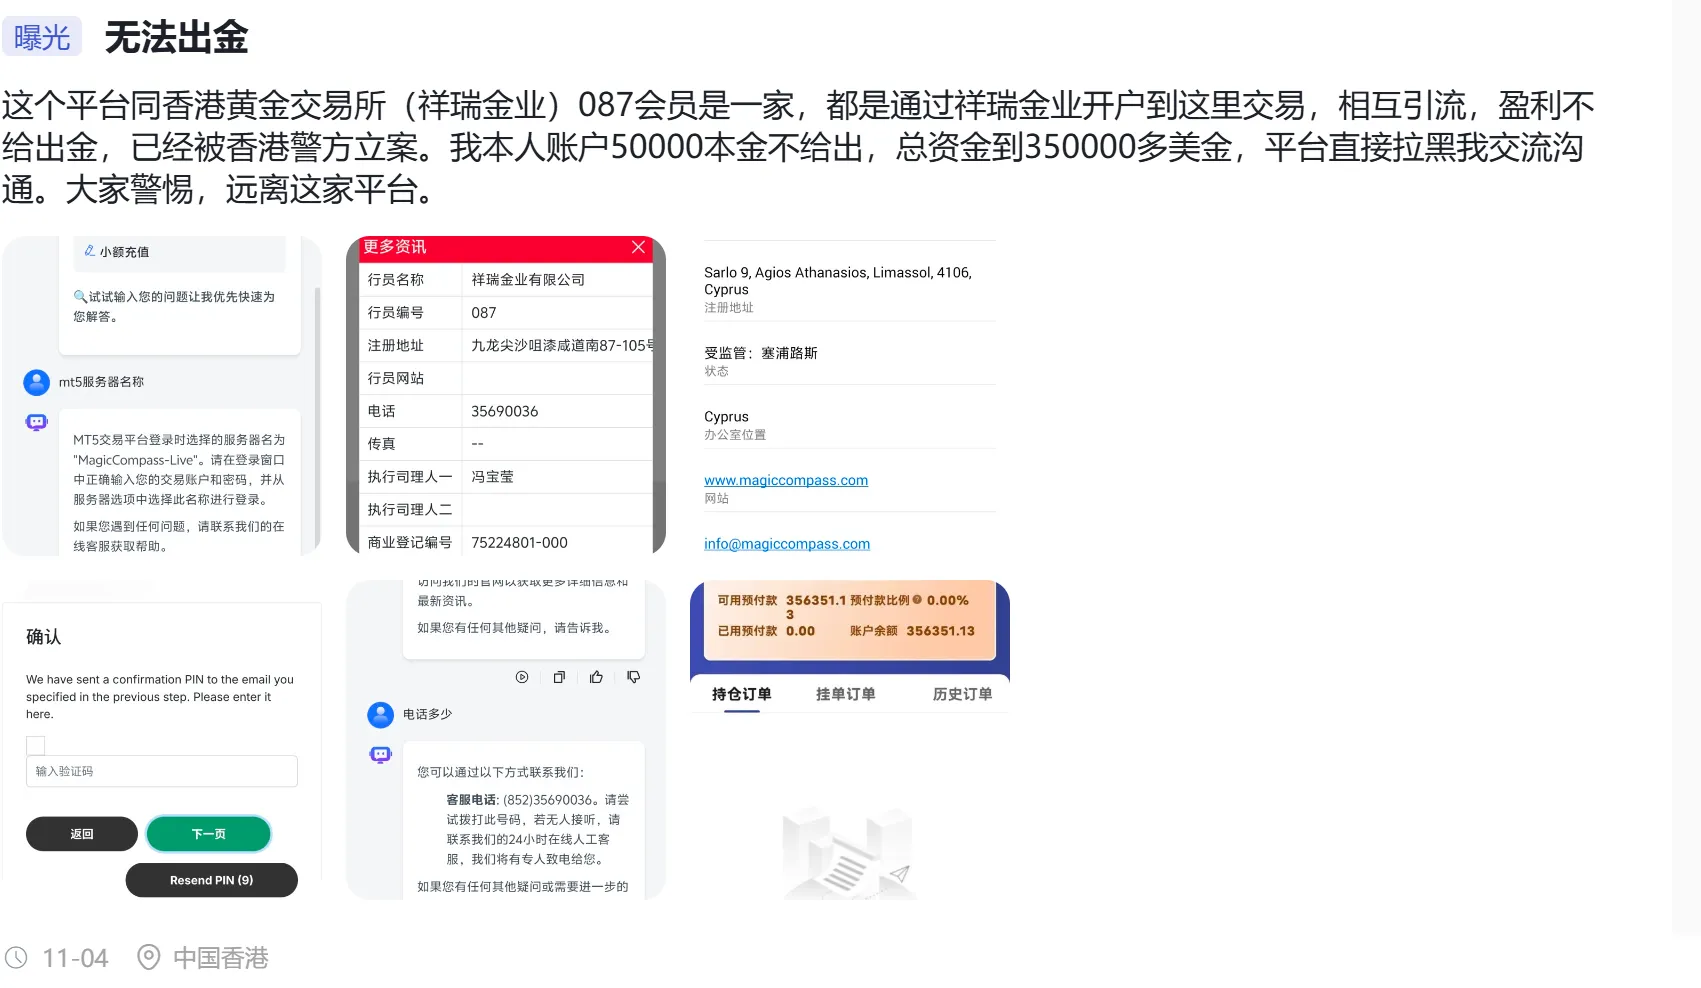The image size is (1701, 988).
Task: Click the 曝光 tag label
Action: point(42,37)
